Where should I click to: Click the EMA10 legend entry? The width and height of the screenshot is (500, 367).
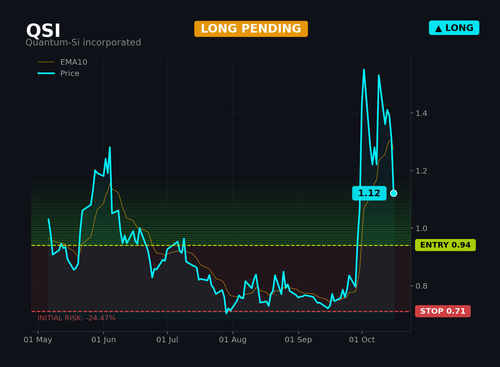pyautogui.click(x=63, y=62)
